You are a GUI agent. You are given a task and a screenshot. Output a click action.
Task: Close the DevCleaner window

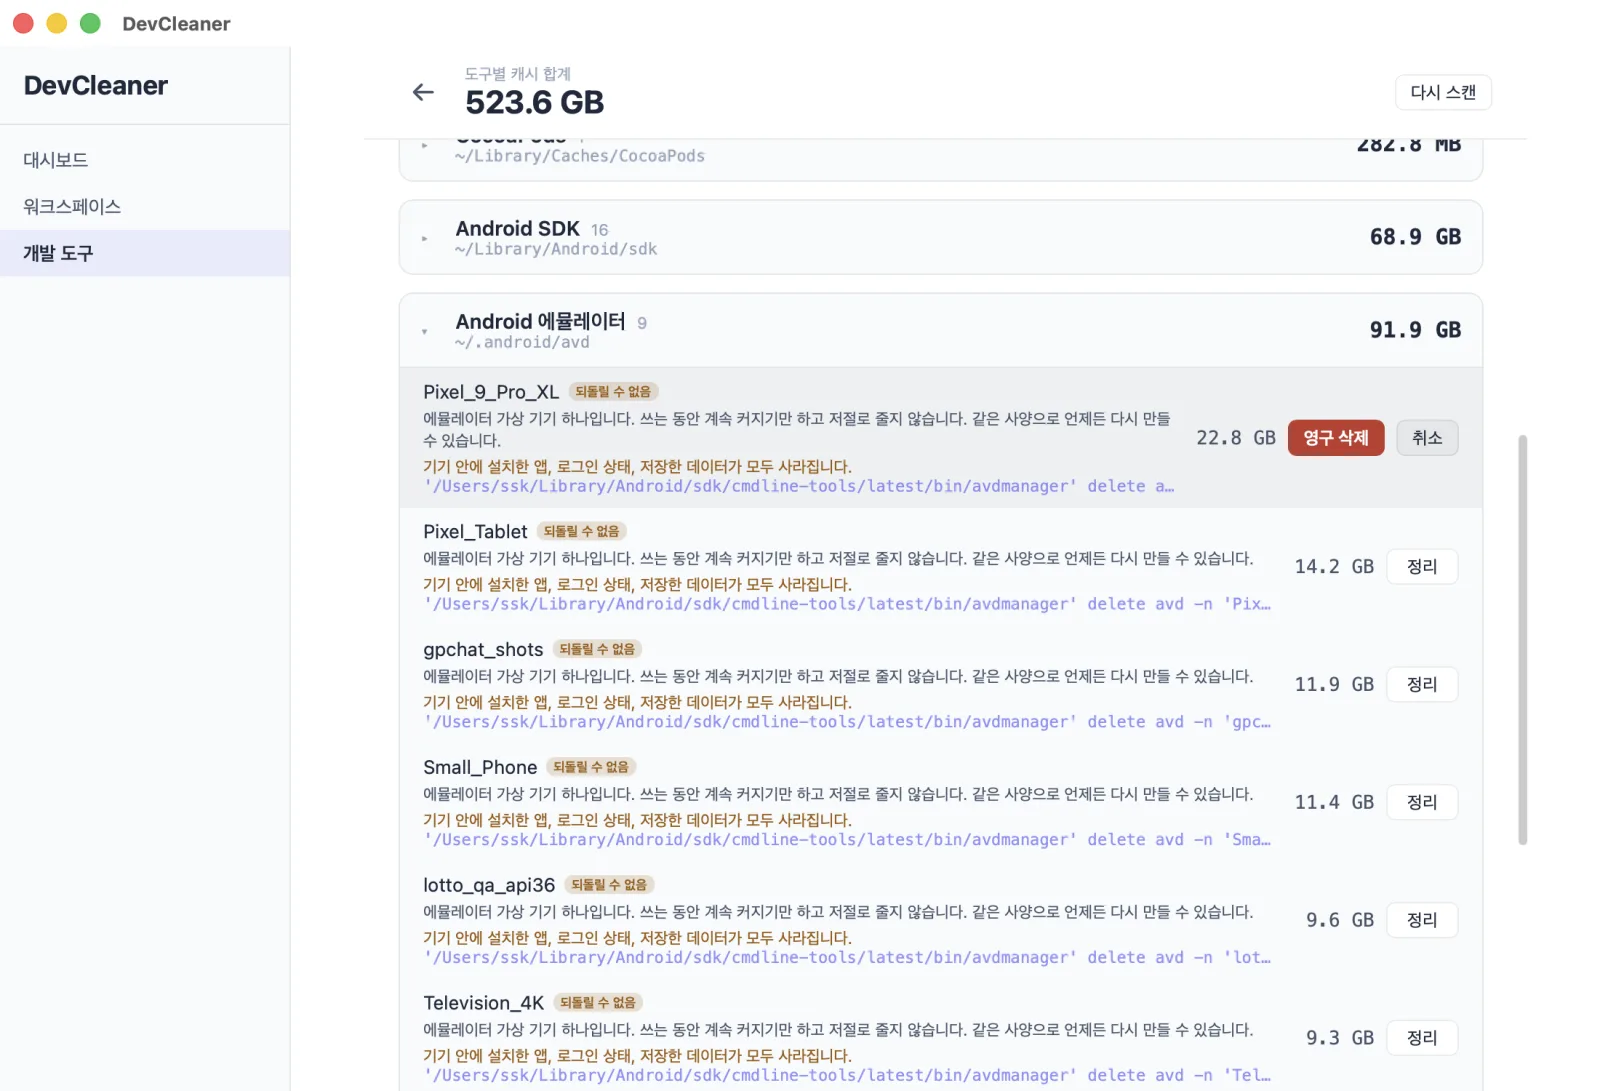(23, 23)
